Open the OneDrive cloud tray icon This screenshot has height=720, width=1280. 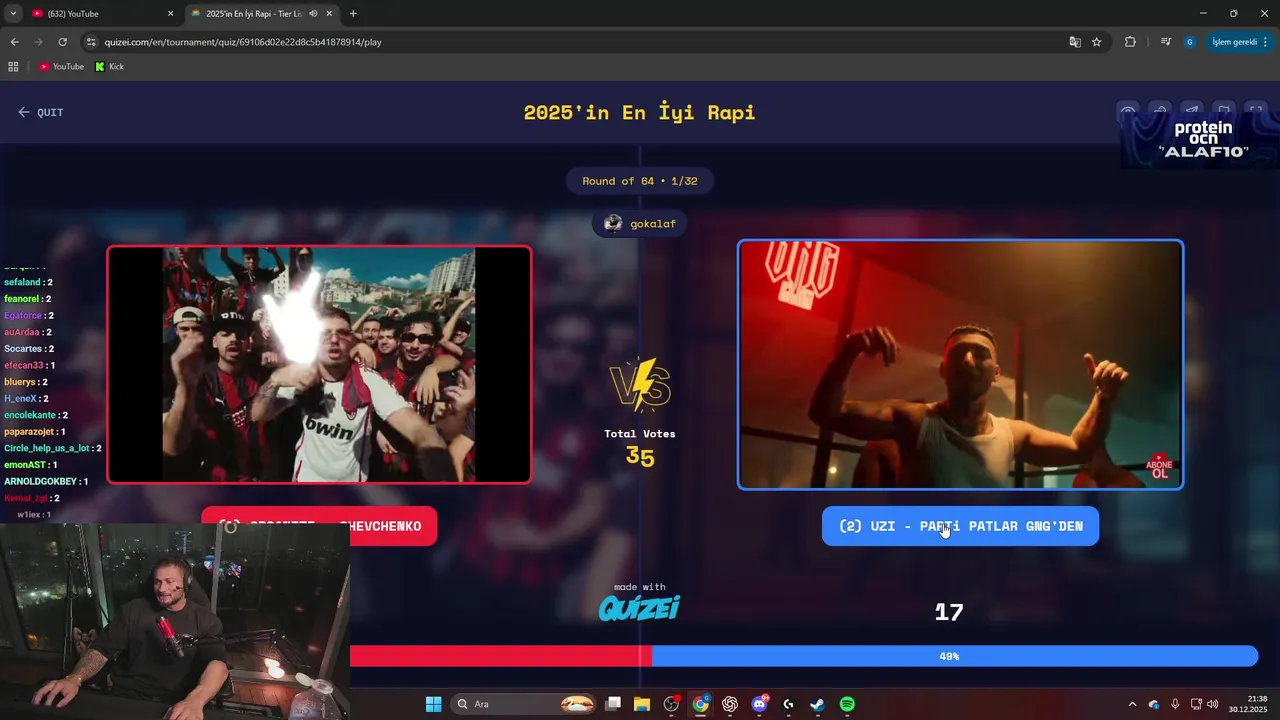[x=1154, y=704]
